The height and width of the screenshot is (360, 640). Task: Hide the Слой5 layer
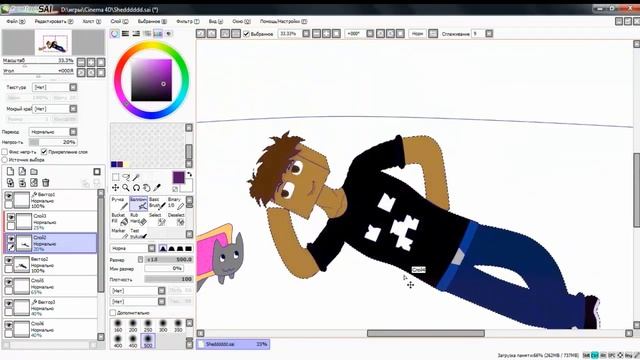(9, 282)
